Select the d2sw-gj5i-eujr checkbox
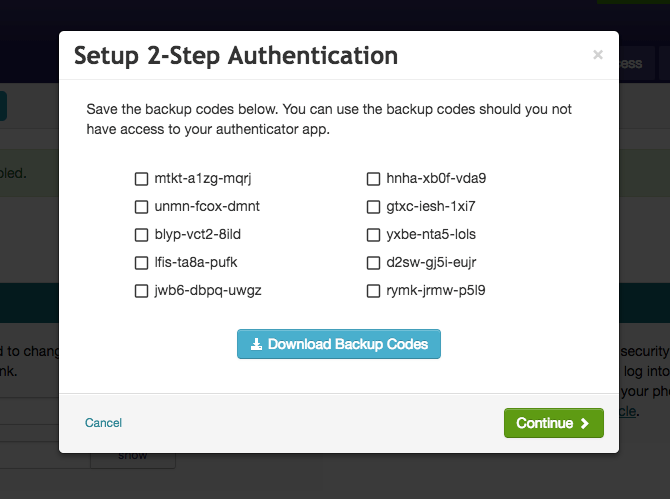Screen dimensions: 670x499 pos(373,263)
